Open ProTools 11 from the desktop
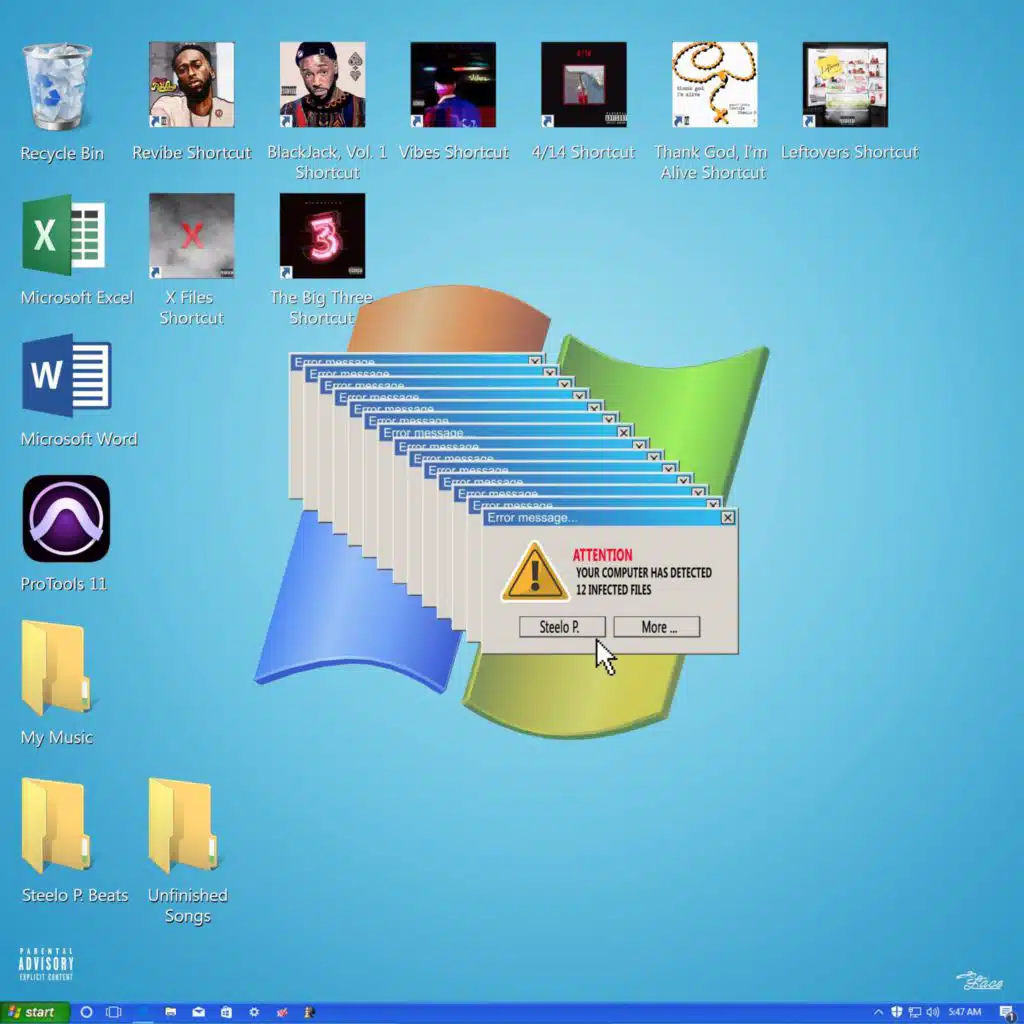 click(65, 520)
